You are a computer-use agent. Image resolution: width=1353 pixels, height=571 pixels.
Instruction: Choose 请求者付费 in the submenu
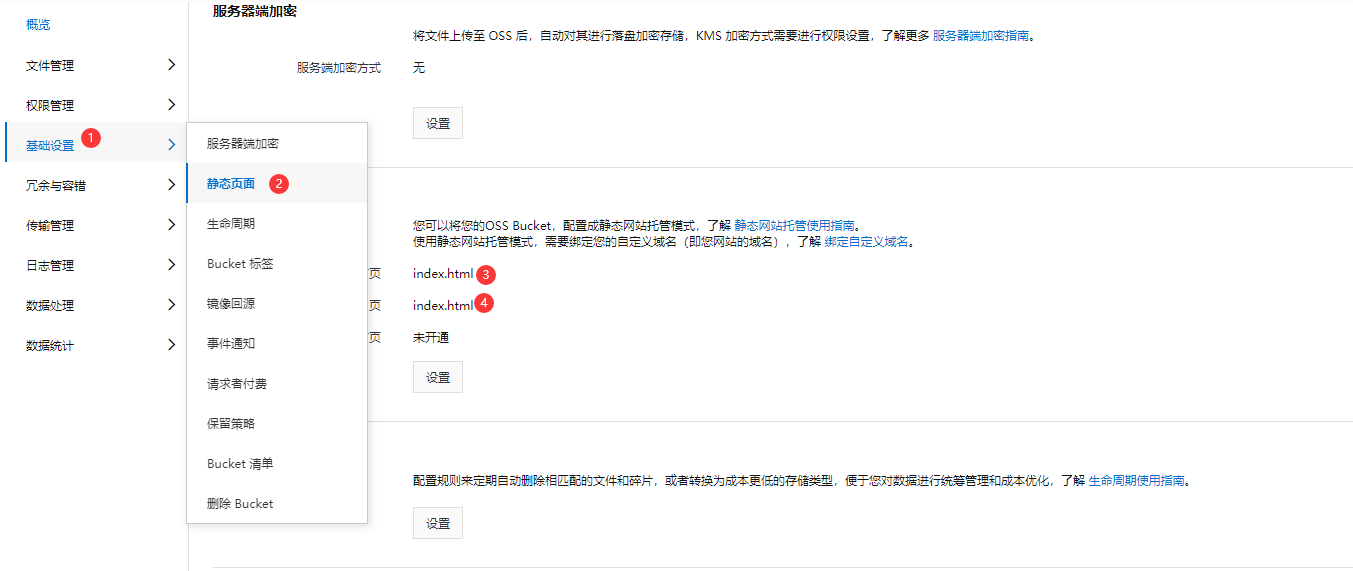277,383
